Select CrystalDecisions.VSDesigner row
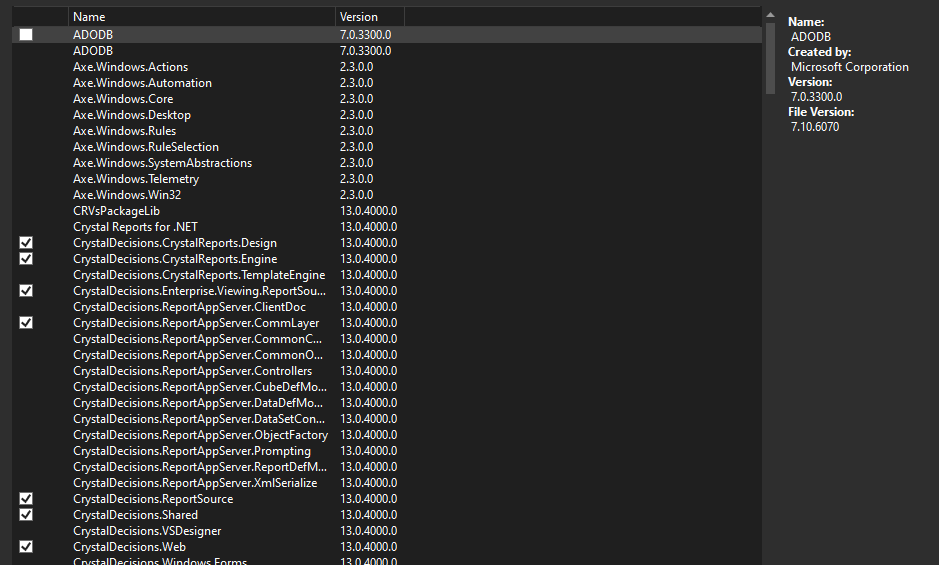The height and width of the screenshot is (565, 939). point(387,531)
